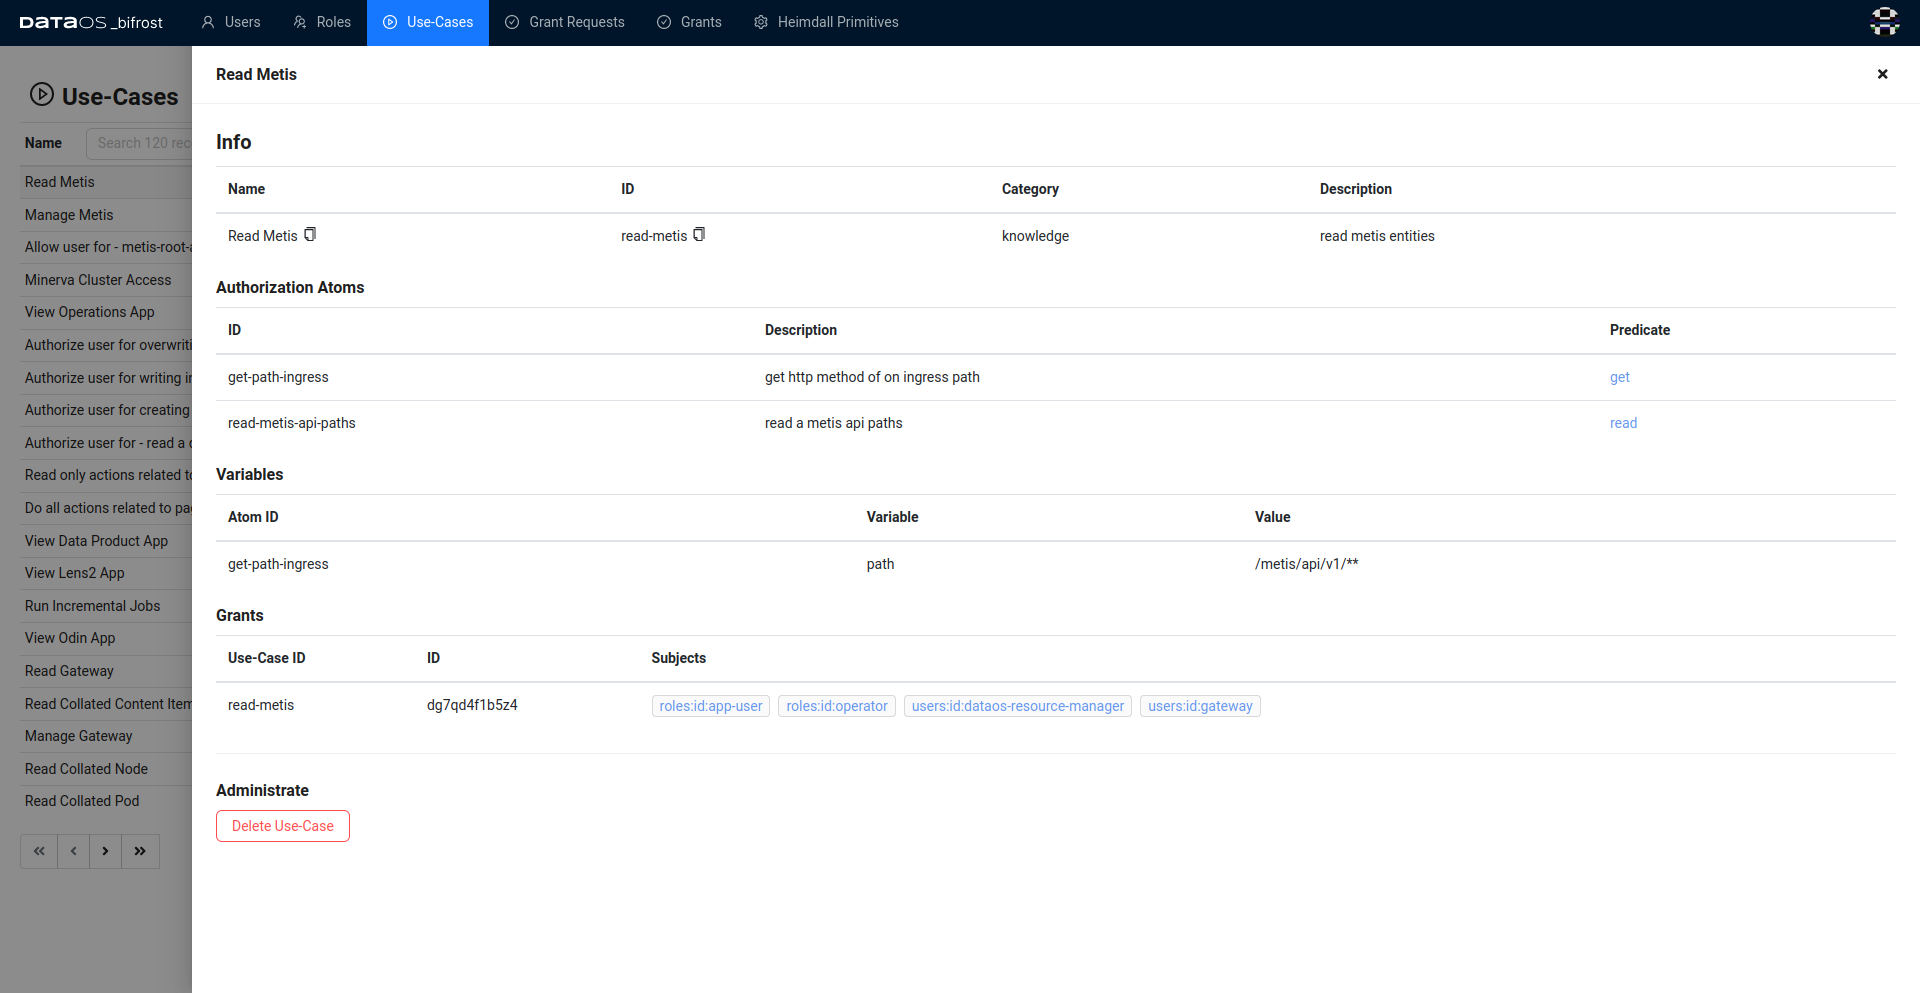Viewport: 1920px width, 993px height.
Task: Open the 'get' predicate link
Action: (x=1620, y=377)
